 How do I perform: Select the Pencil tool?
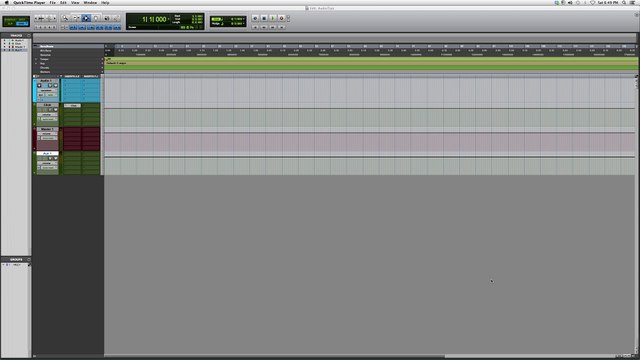(x=116, y=18)
